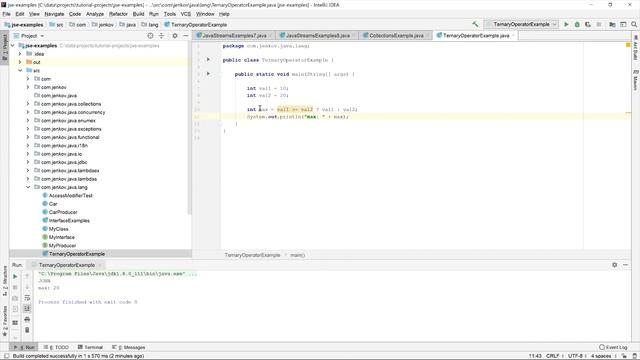Open the Event Log
Image resolution: width=640 pixels, height=360 pixels.
[613, 347]
